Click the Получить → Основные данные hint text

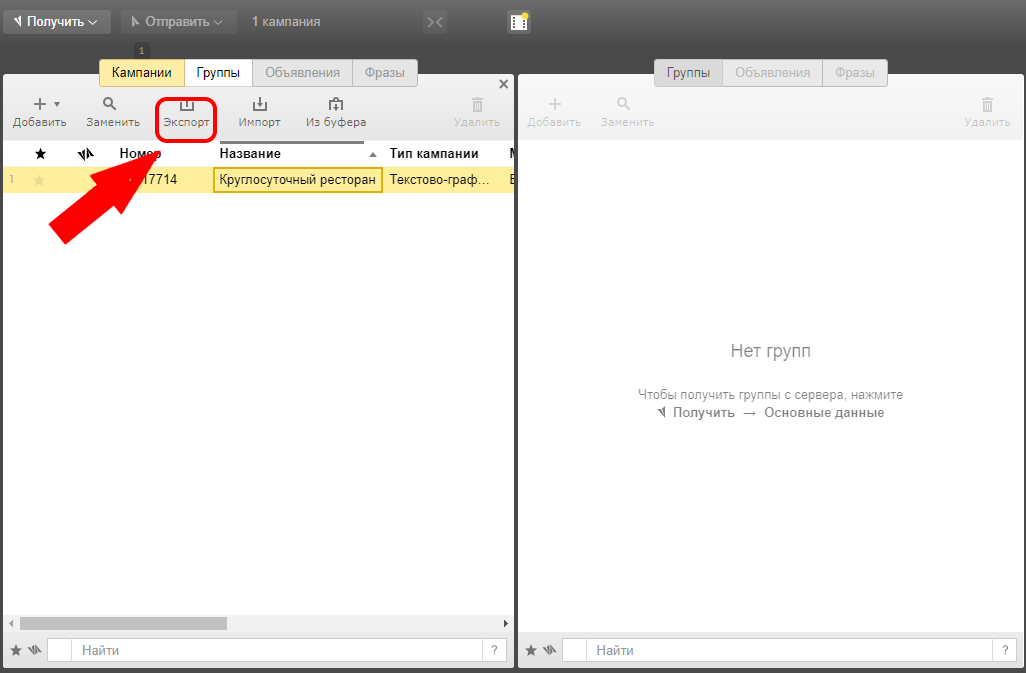click(771, 413)
